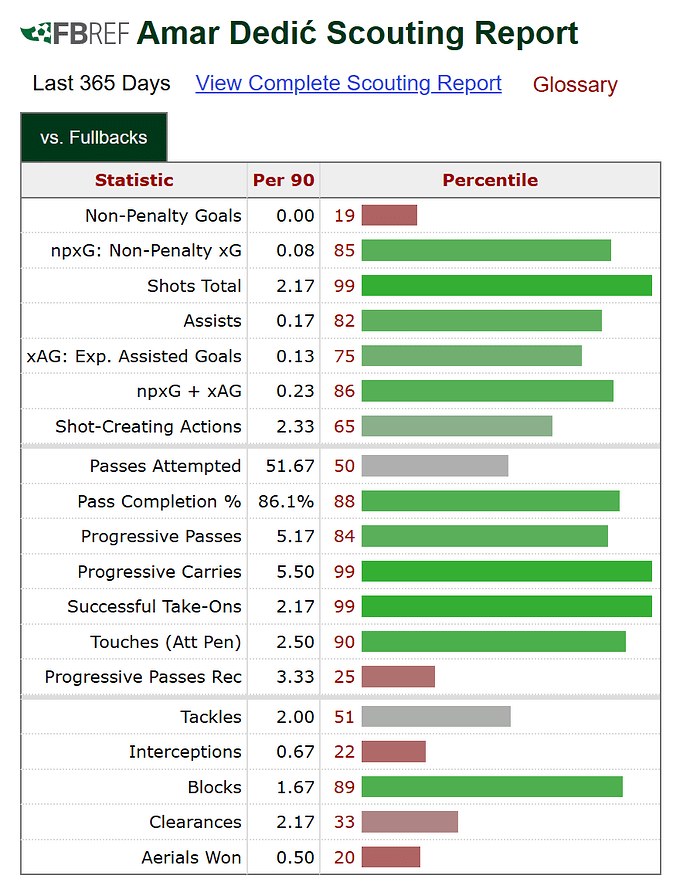Click the Per 90 column header
The width and height of the screenshot is (690, 889).
point(283,180)
